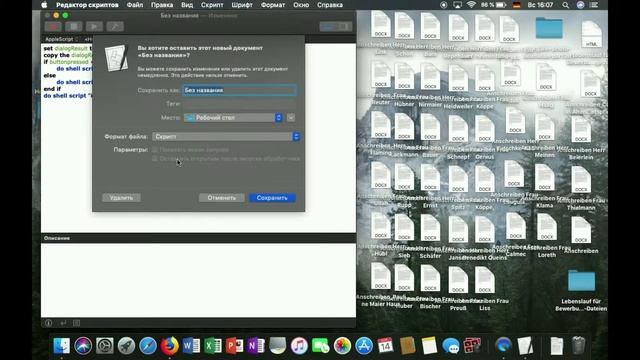
Task: Select the file name field «Без названия»
Action: (x=240, y=90)
